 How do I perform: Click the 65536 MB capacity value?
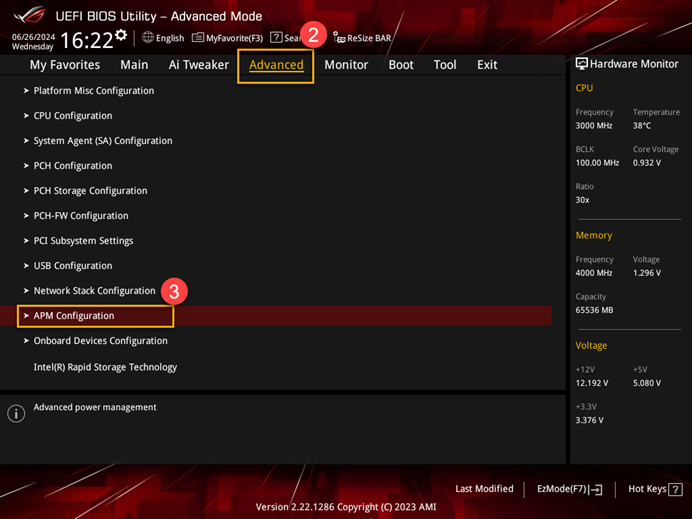pos(594,310)
